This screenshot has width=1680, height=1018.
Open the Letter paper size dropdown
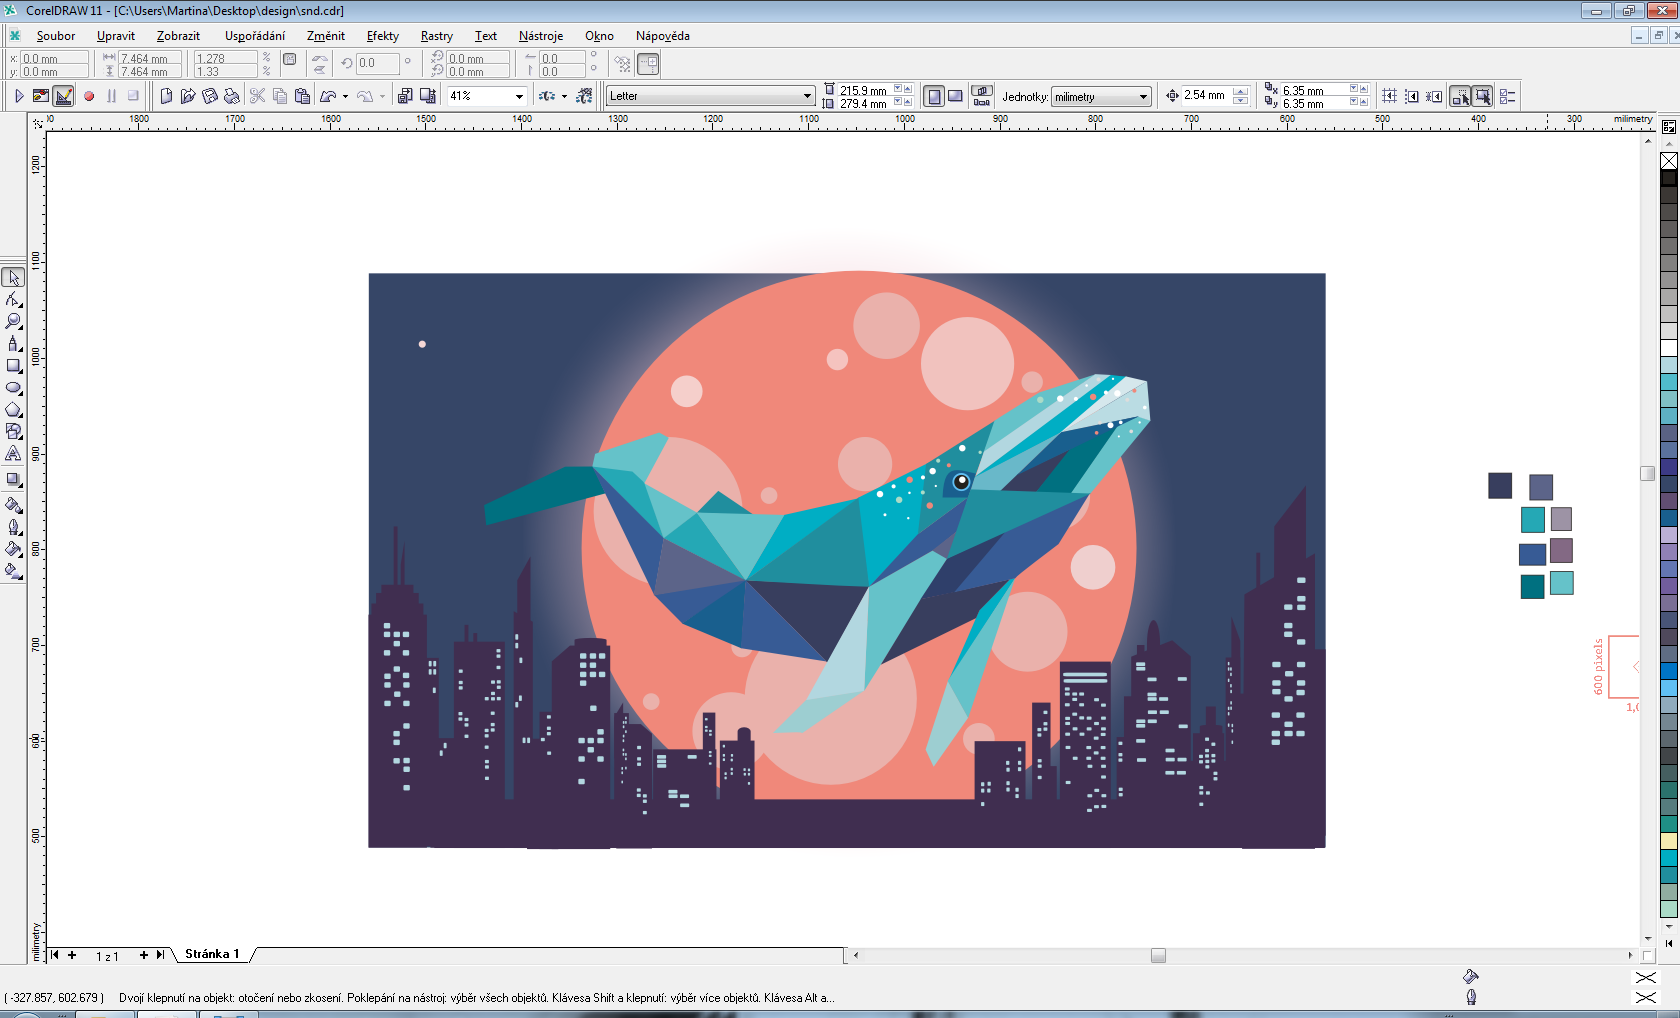pyautogui.click(x=807, y=96)
